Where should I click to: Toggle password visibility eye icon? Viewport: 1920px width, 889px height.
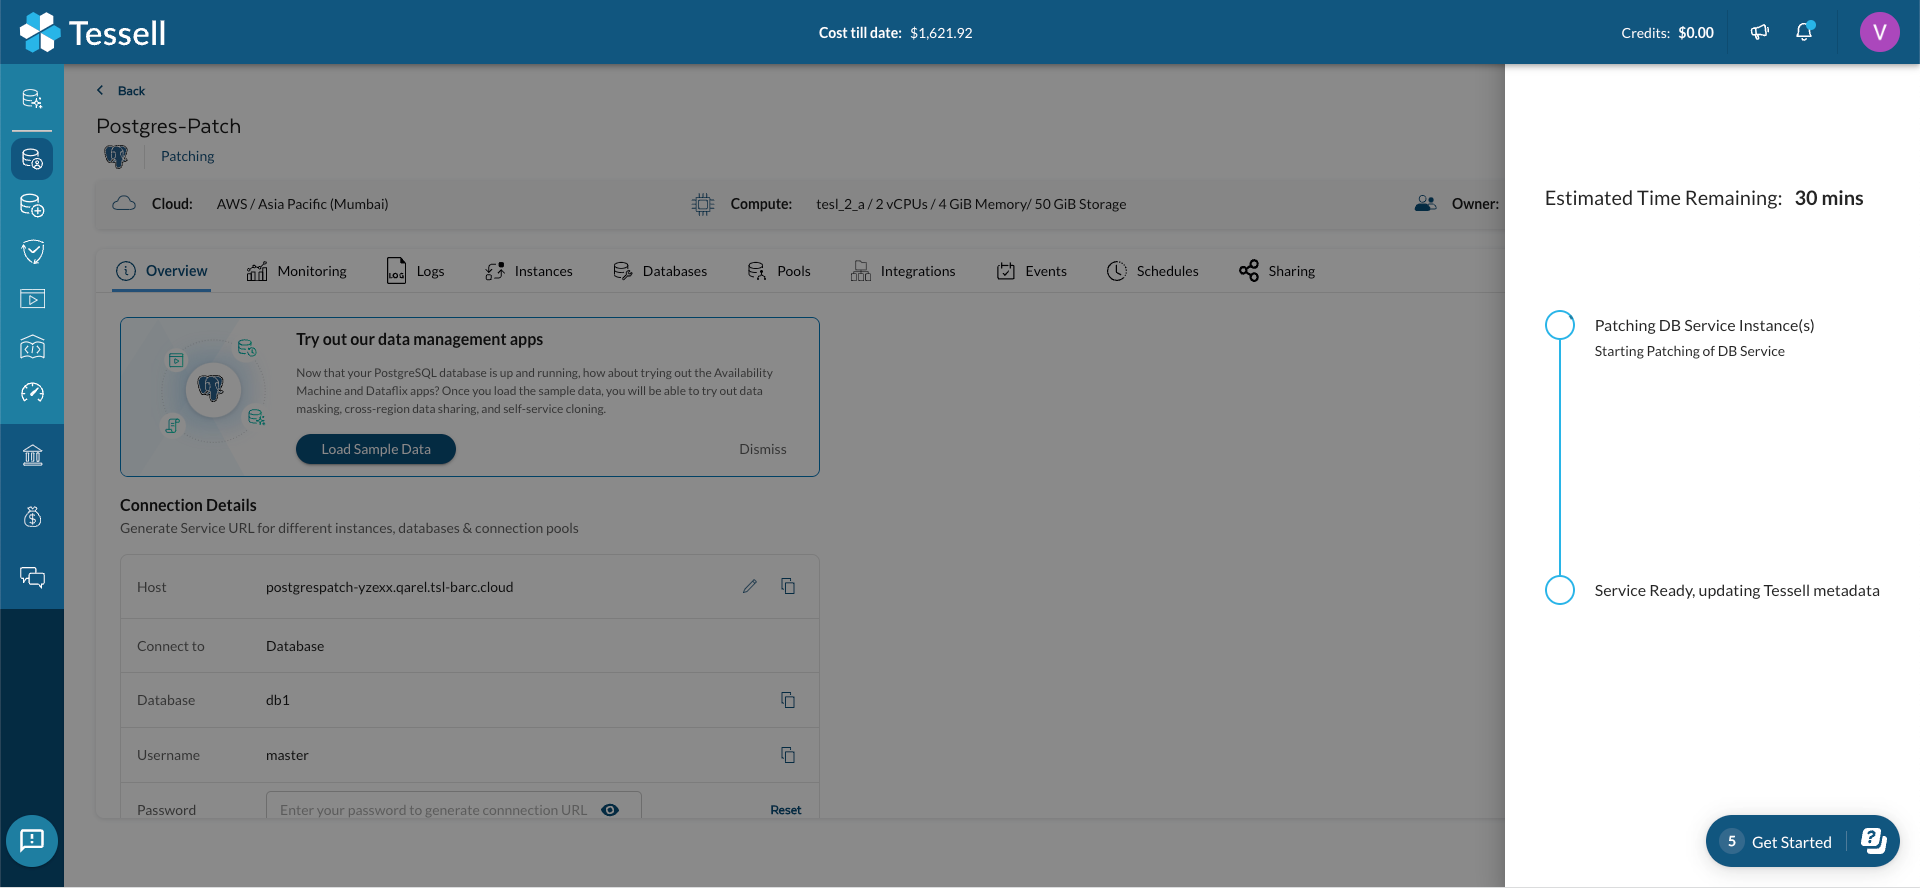[x=610, y=810]
